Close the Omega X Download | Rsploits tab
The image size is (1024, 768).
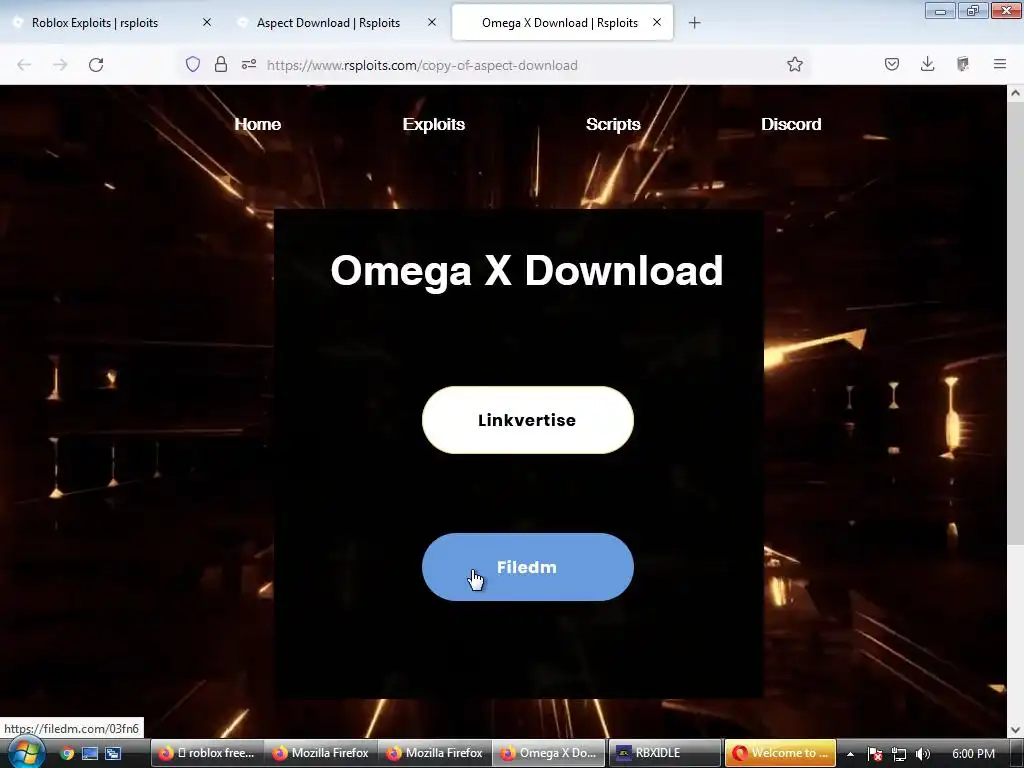coord(657,22)
